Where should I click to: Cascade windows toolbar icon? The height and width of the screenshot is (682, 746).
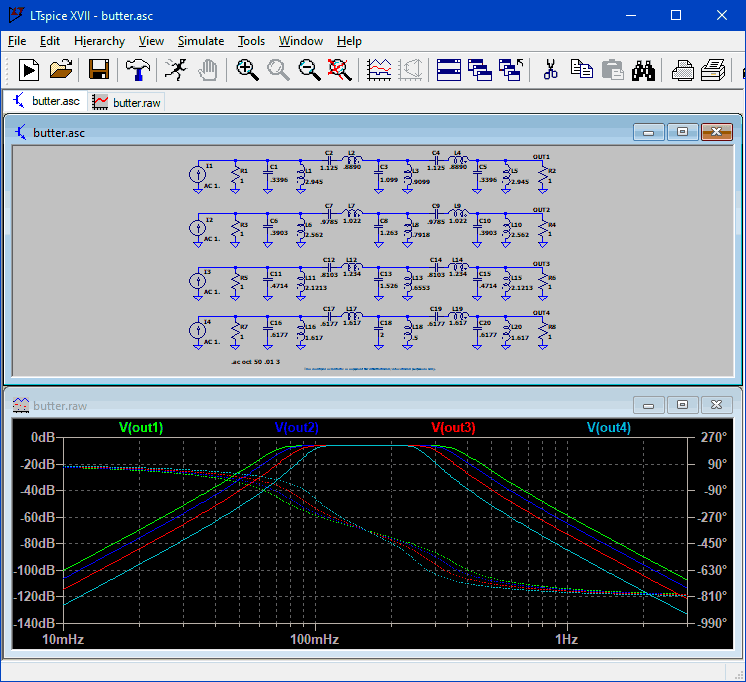pyautogui.click(x=480, y=70)
